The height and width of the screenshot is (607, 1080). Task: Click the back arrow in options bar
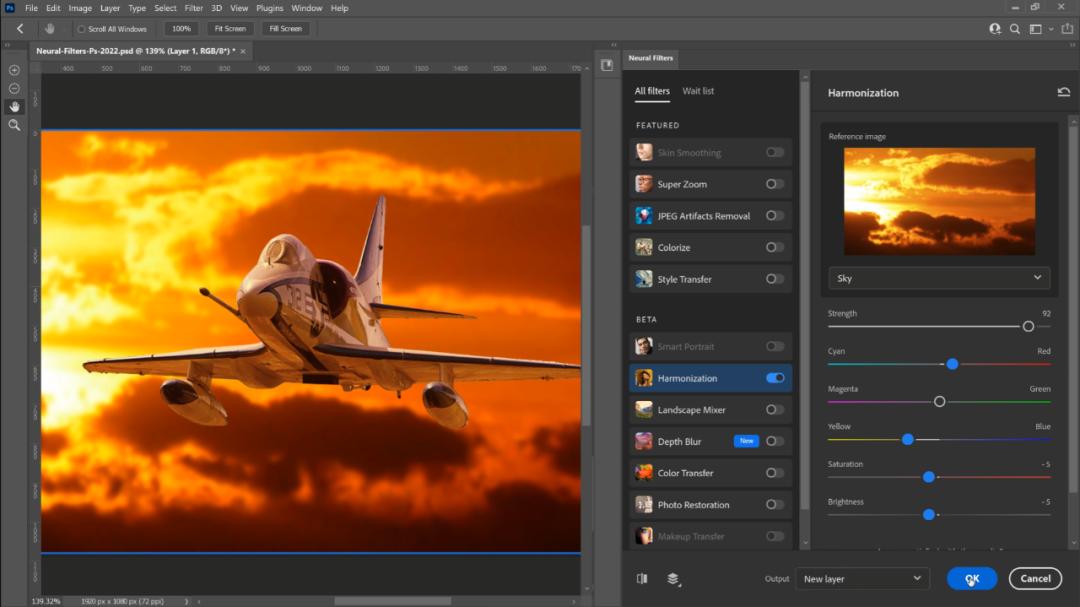(x=20, y=29)
